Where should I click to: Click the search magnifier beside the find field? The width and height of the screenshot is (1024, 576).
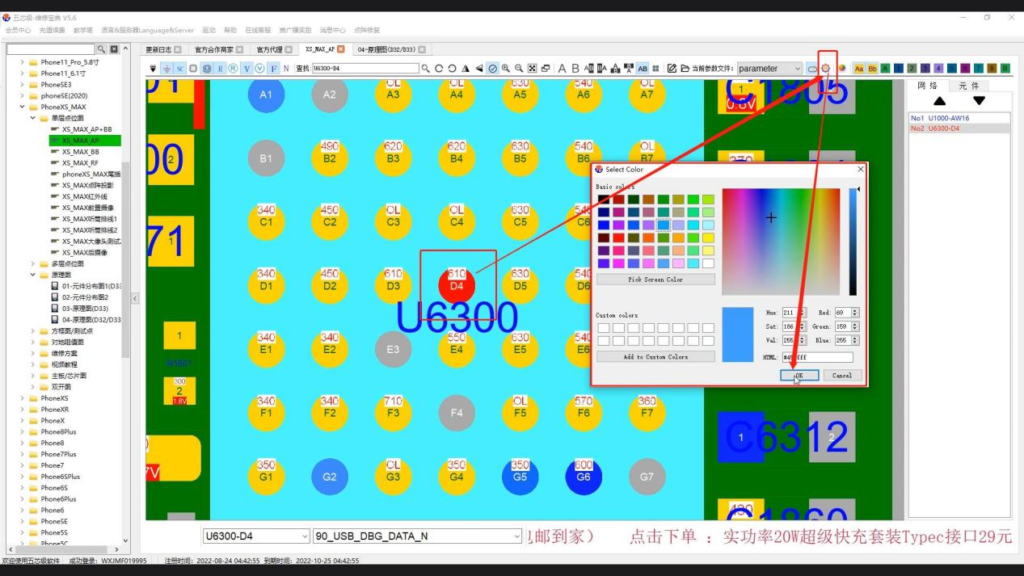pyautogui.click(x=426, y=68)
